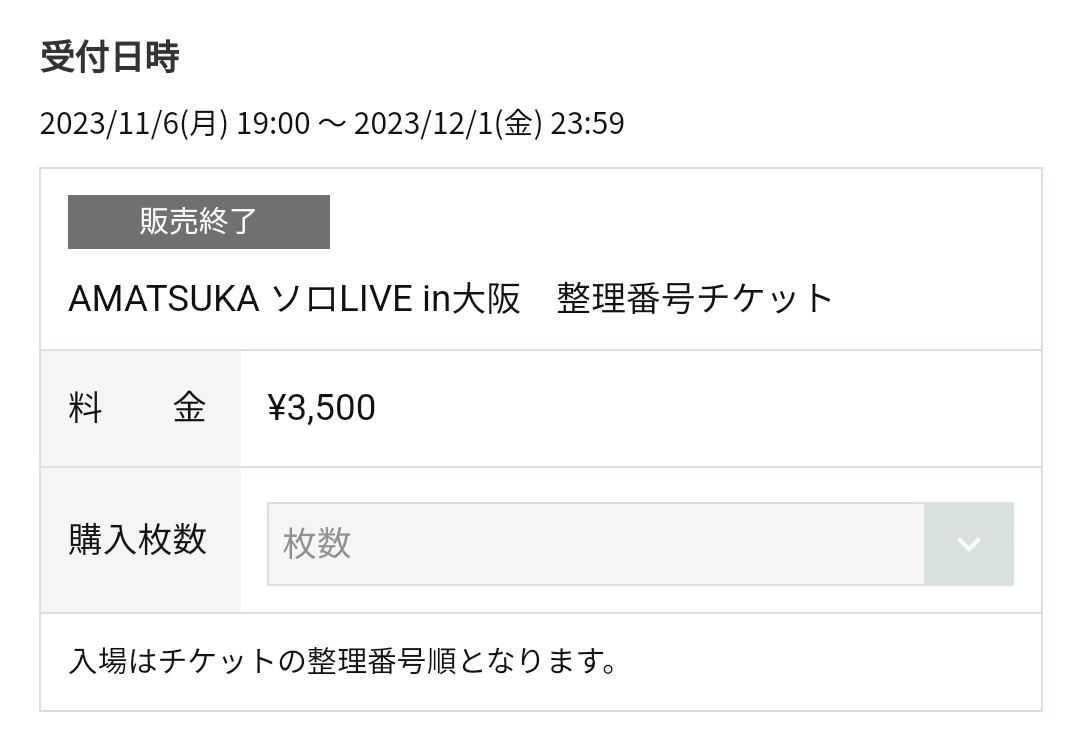Click the ¥3,500 price value
This screenshot has height=732, width=1080.
tap(322, 408)
